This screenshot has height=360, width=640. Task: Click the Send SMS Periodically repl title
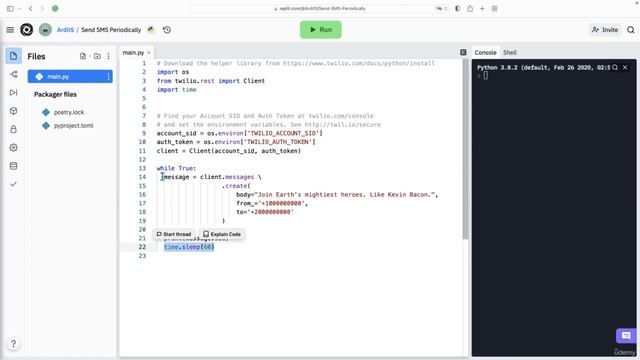point(111,30)
